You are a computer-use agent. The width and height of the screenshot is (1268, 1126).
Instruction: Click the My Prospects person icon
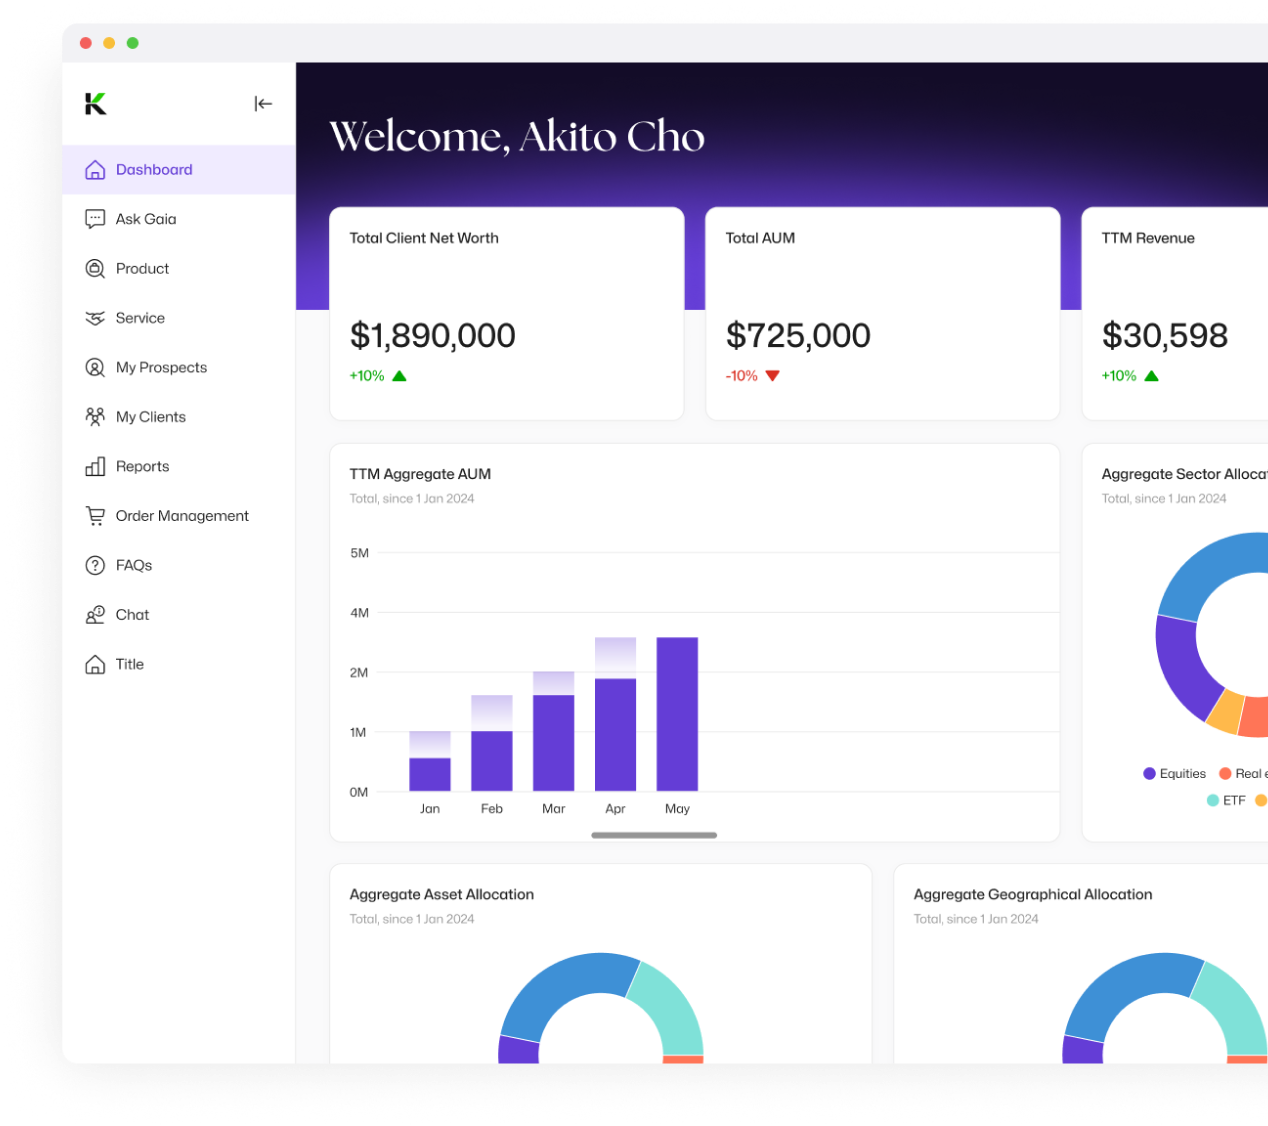point(95,367)
